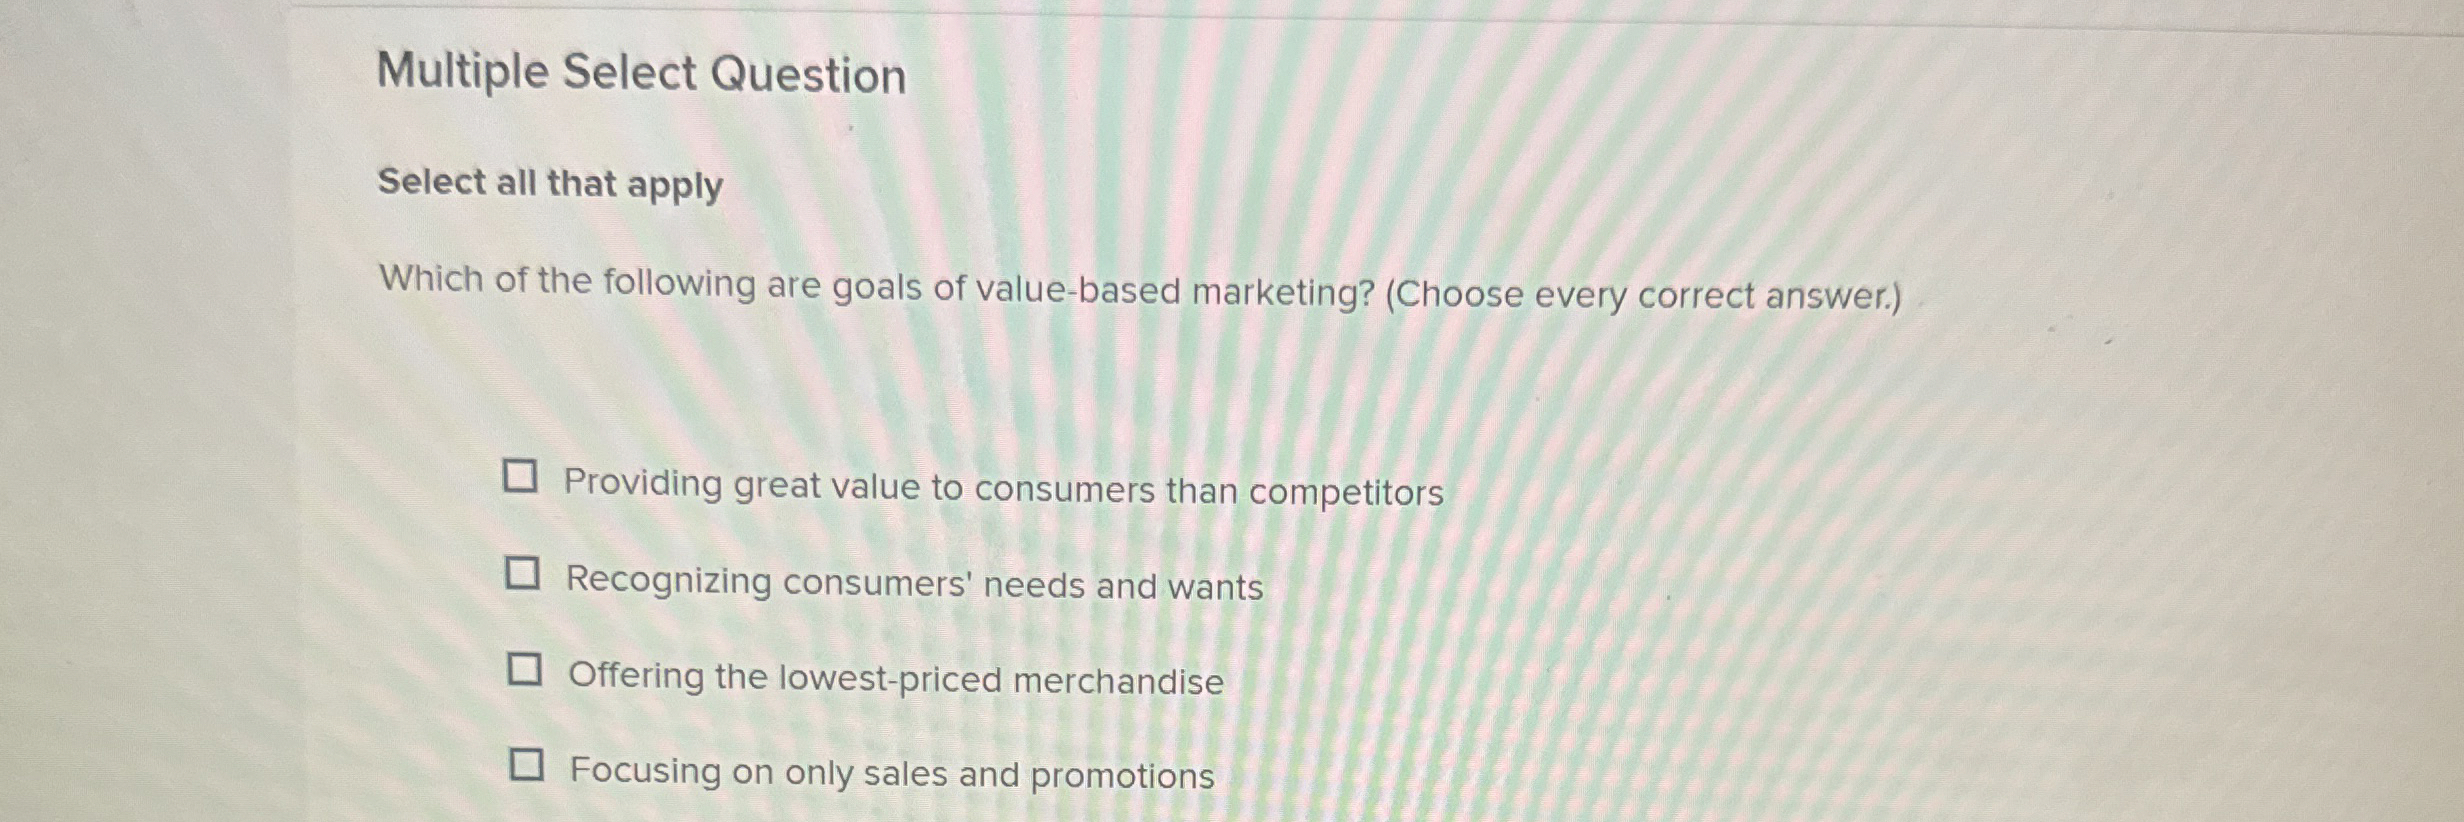Click the 'Providing great value' answer text
Image resolution: width=2464 pixels, height=822 pixels.
[x=1000, y=487]
